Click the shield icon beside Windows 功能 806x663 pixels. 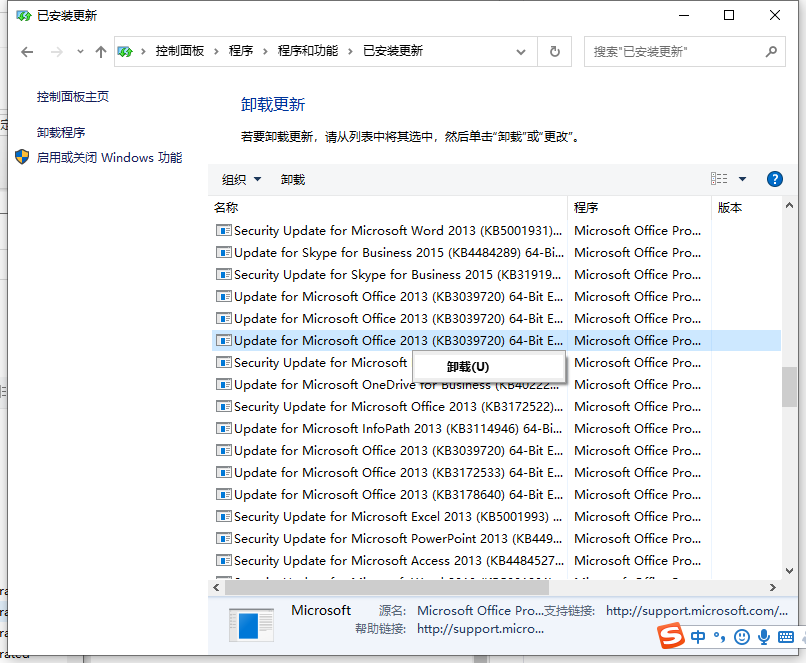pos(22,157)
